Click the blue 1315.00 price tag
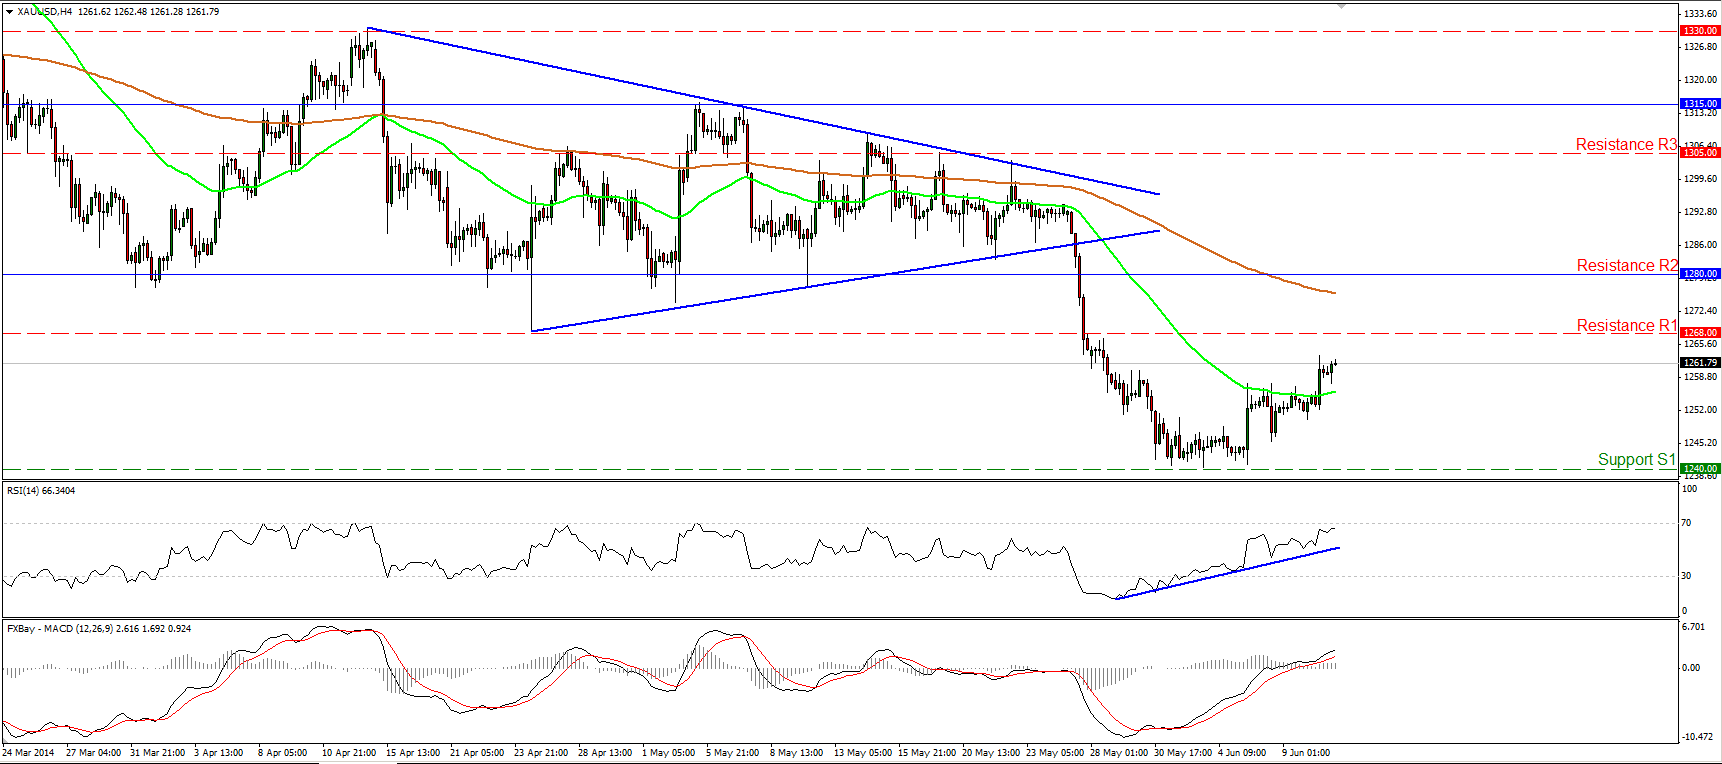1722x764 pixels. [1700, 104]
